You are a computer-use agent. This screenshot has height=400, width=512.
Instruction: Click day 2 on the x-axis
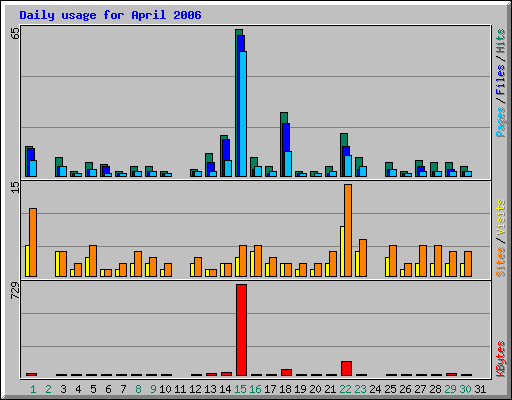click(48, 389)
